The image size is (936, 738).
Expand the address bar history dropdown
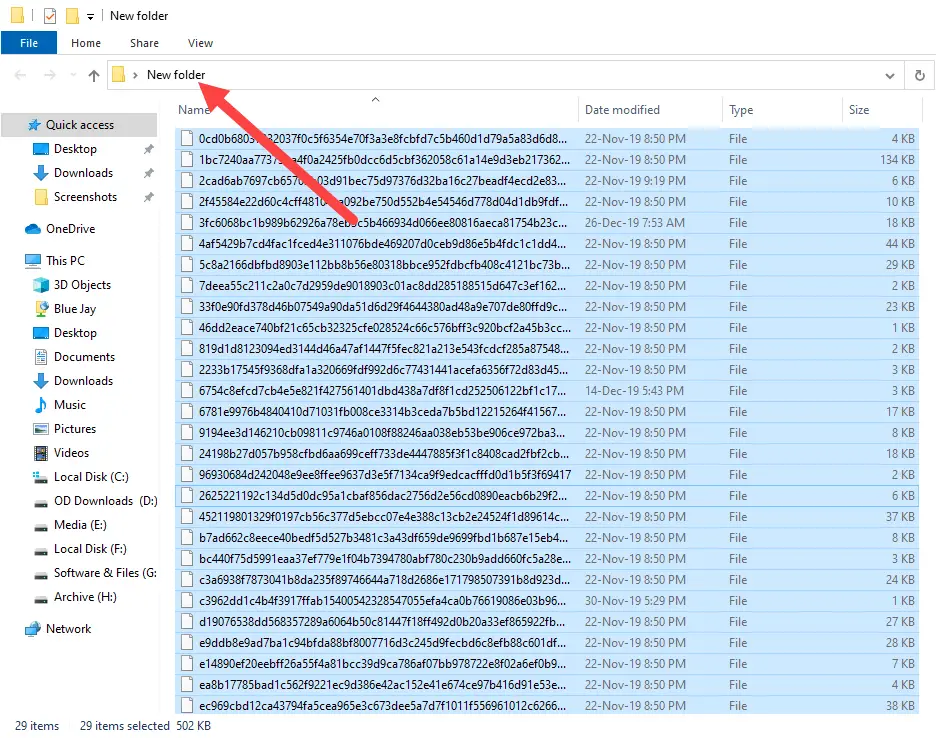[889, 75]
